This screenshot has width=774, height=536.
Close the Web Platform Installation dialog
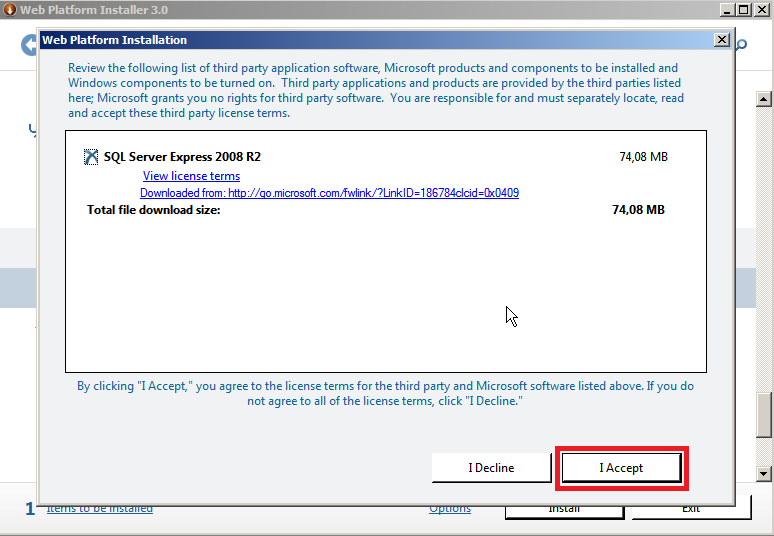point(722,40)
